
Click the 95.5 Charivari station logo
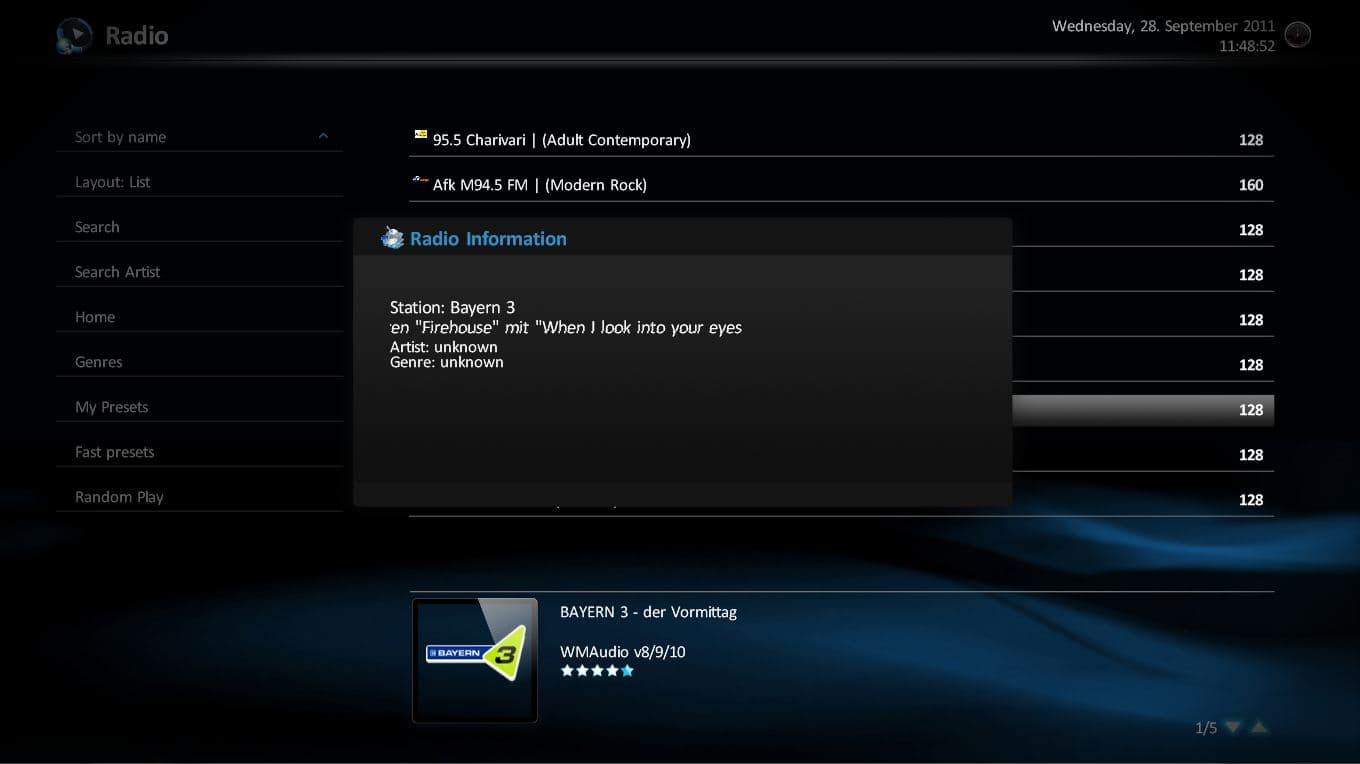pyautogui.click(x=421, y=134)
